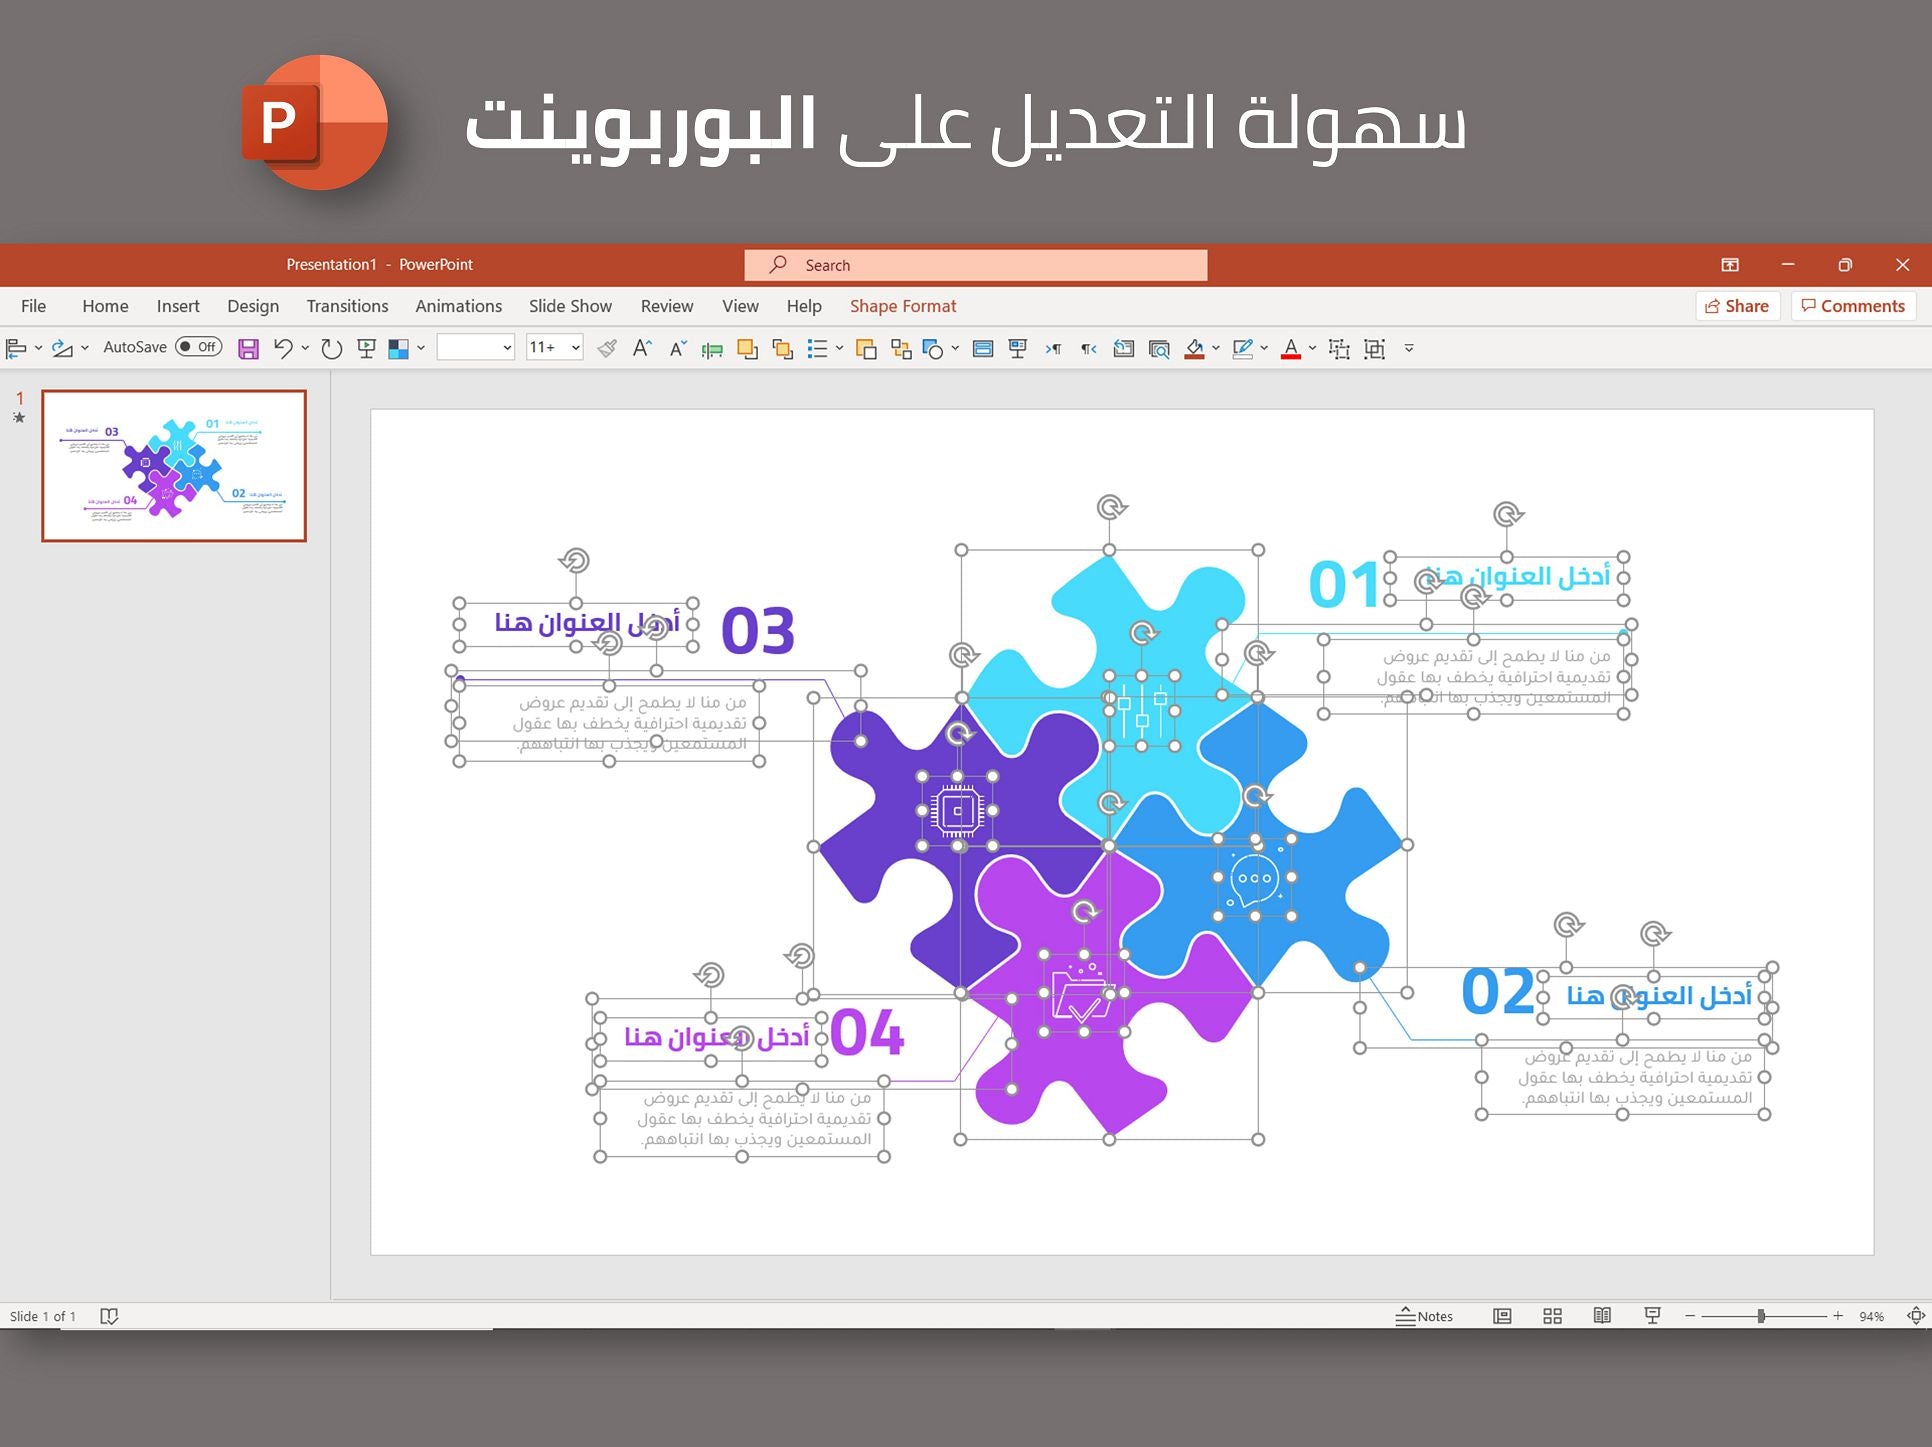
Task: Click the Comments button top right
Action: (1851, 306)
